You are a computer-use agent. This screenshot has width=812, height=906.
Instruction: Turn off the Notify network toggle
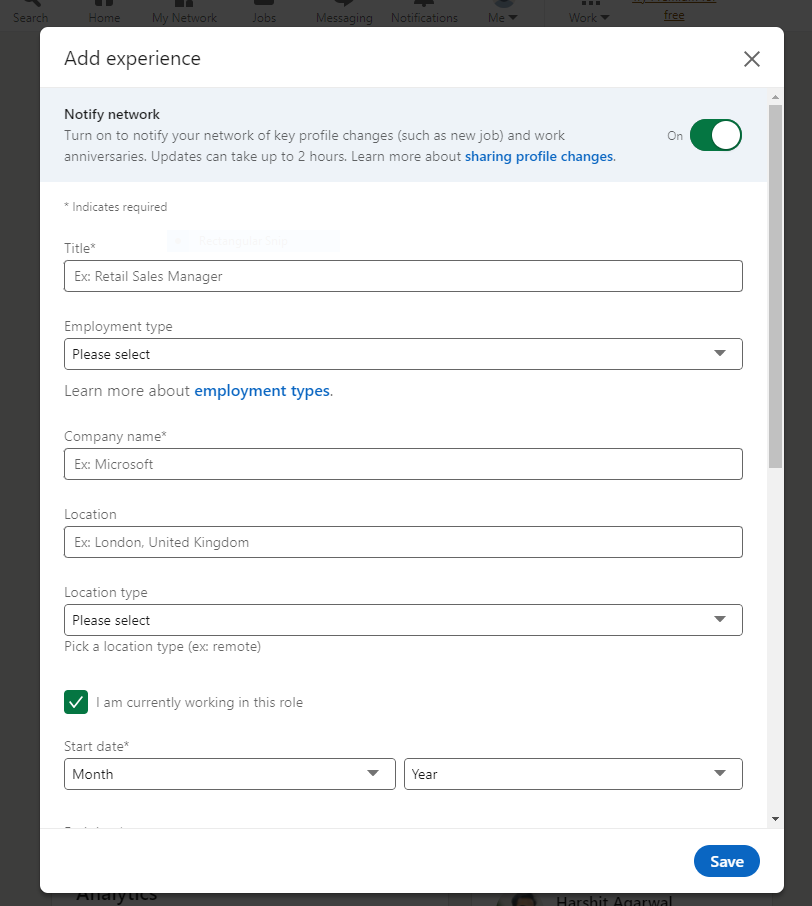pyautogui.click(x=715, y=135)
